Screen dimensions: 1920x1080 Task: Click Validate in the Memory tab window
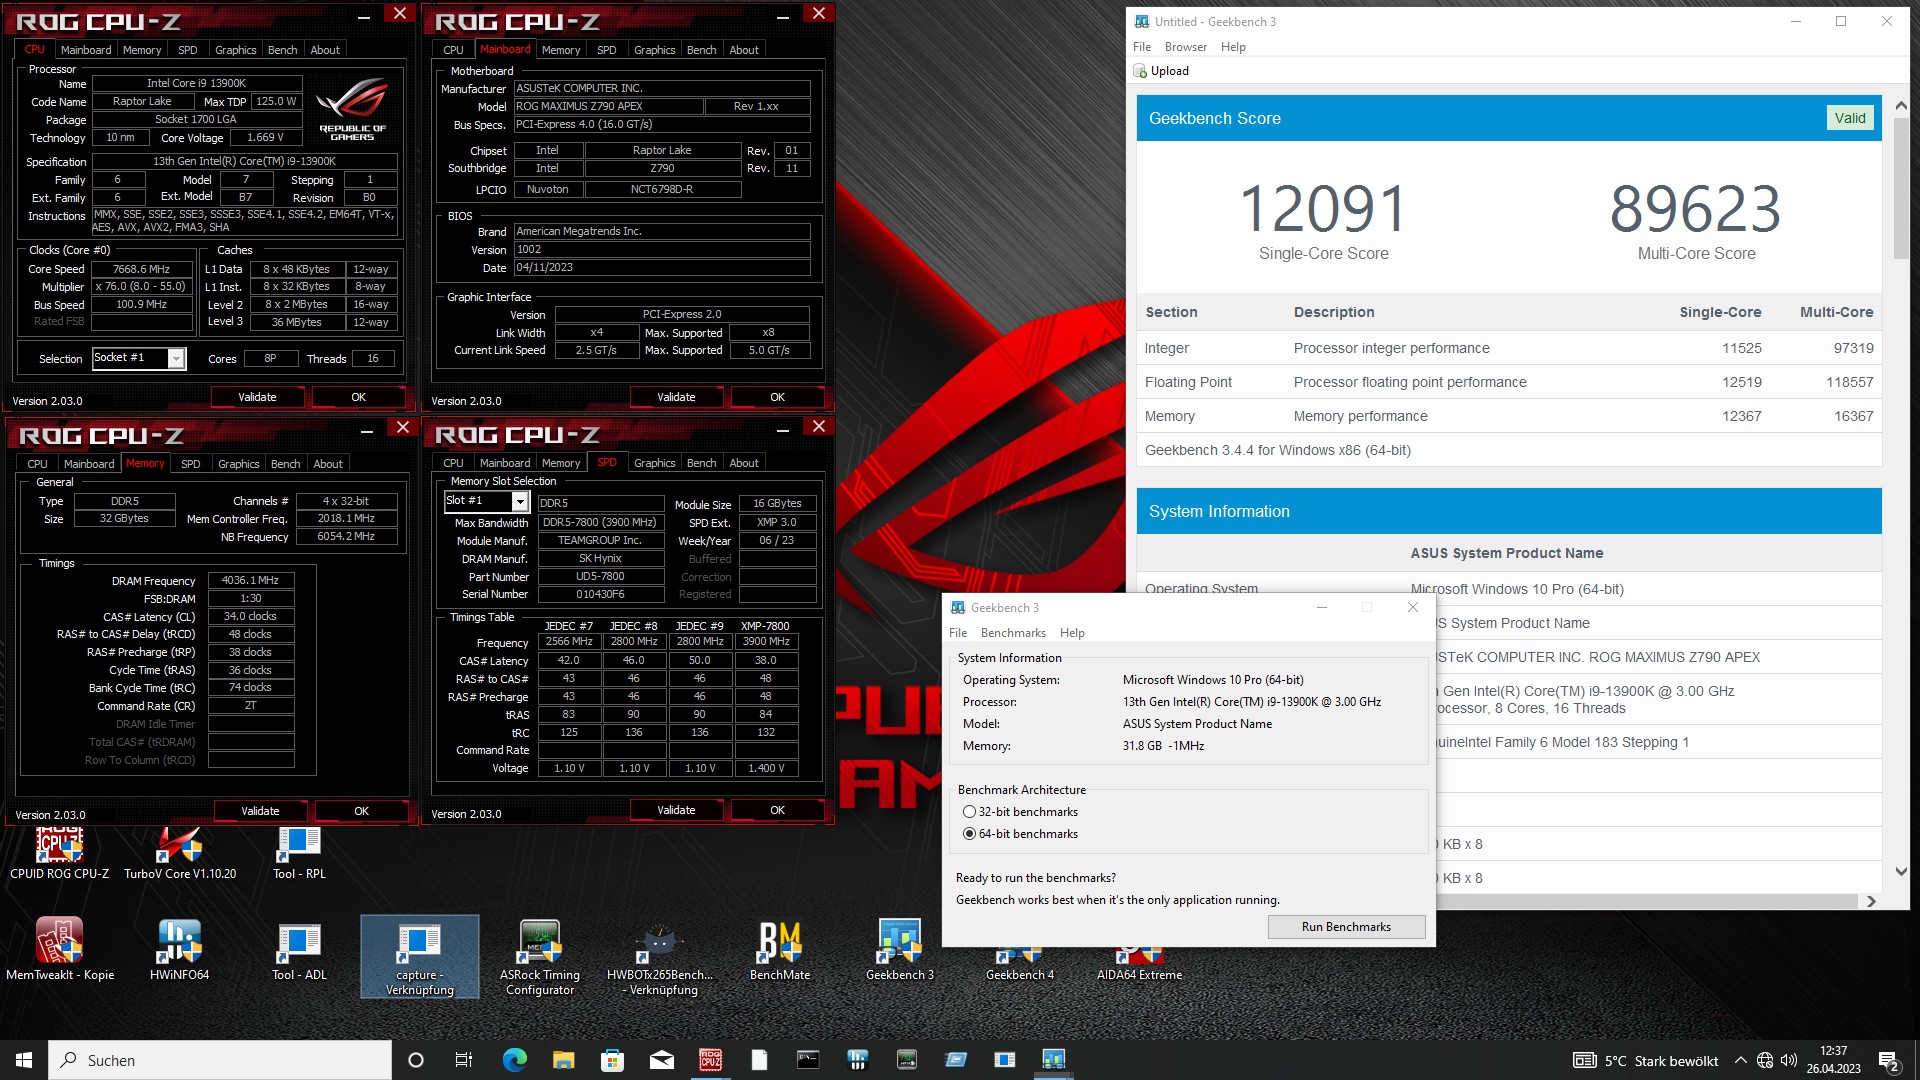260,811
